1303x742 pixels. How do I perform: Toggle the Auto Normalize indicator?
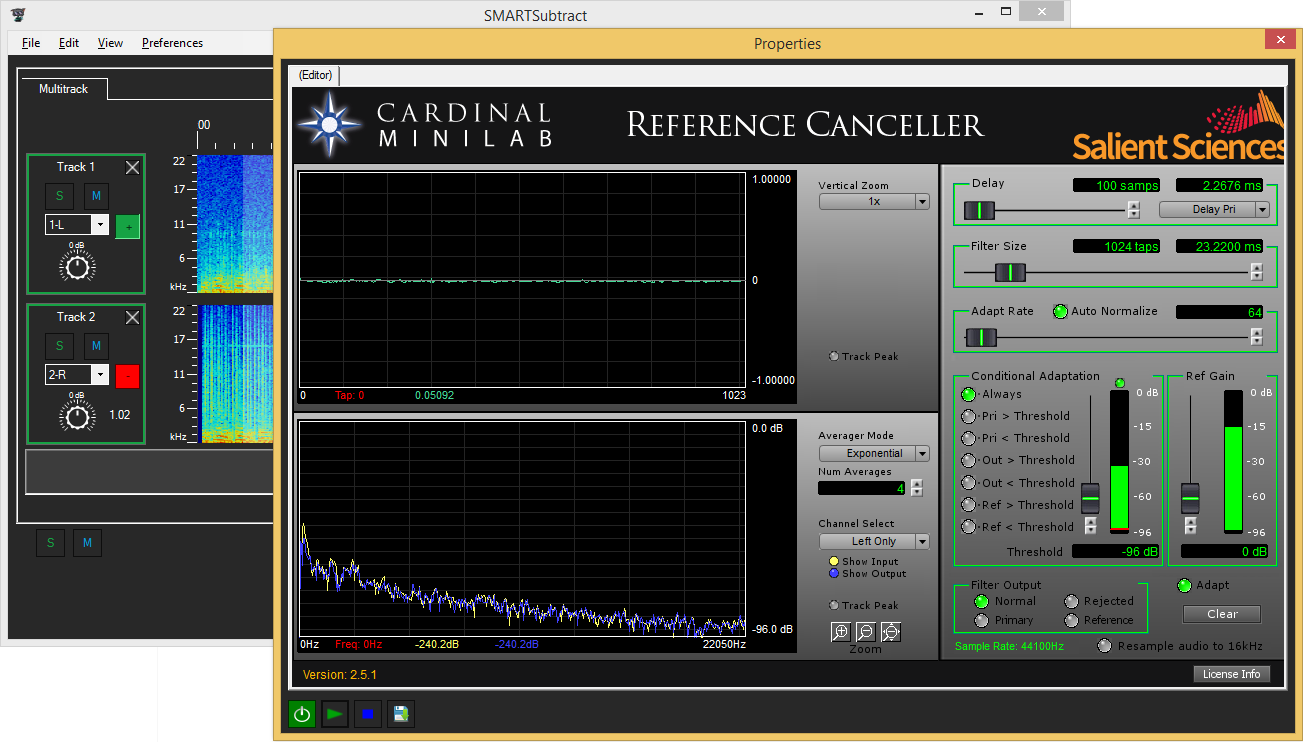click(1060, 312)
